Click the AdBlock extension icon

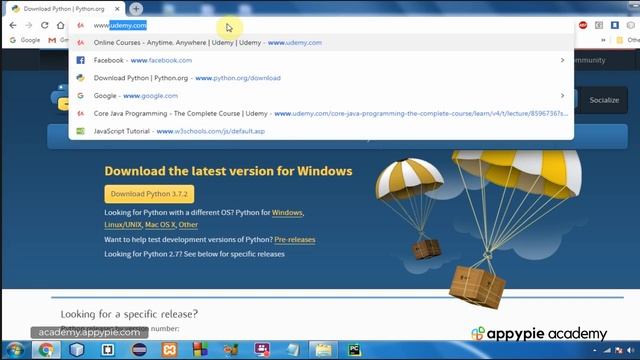pyautogui.click(x=583, y=25)
